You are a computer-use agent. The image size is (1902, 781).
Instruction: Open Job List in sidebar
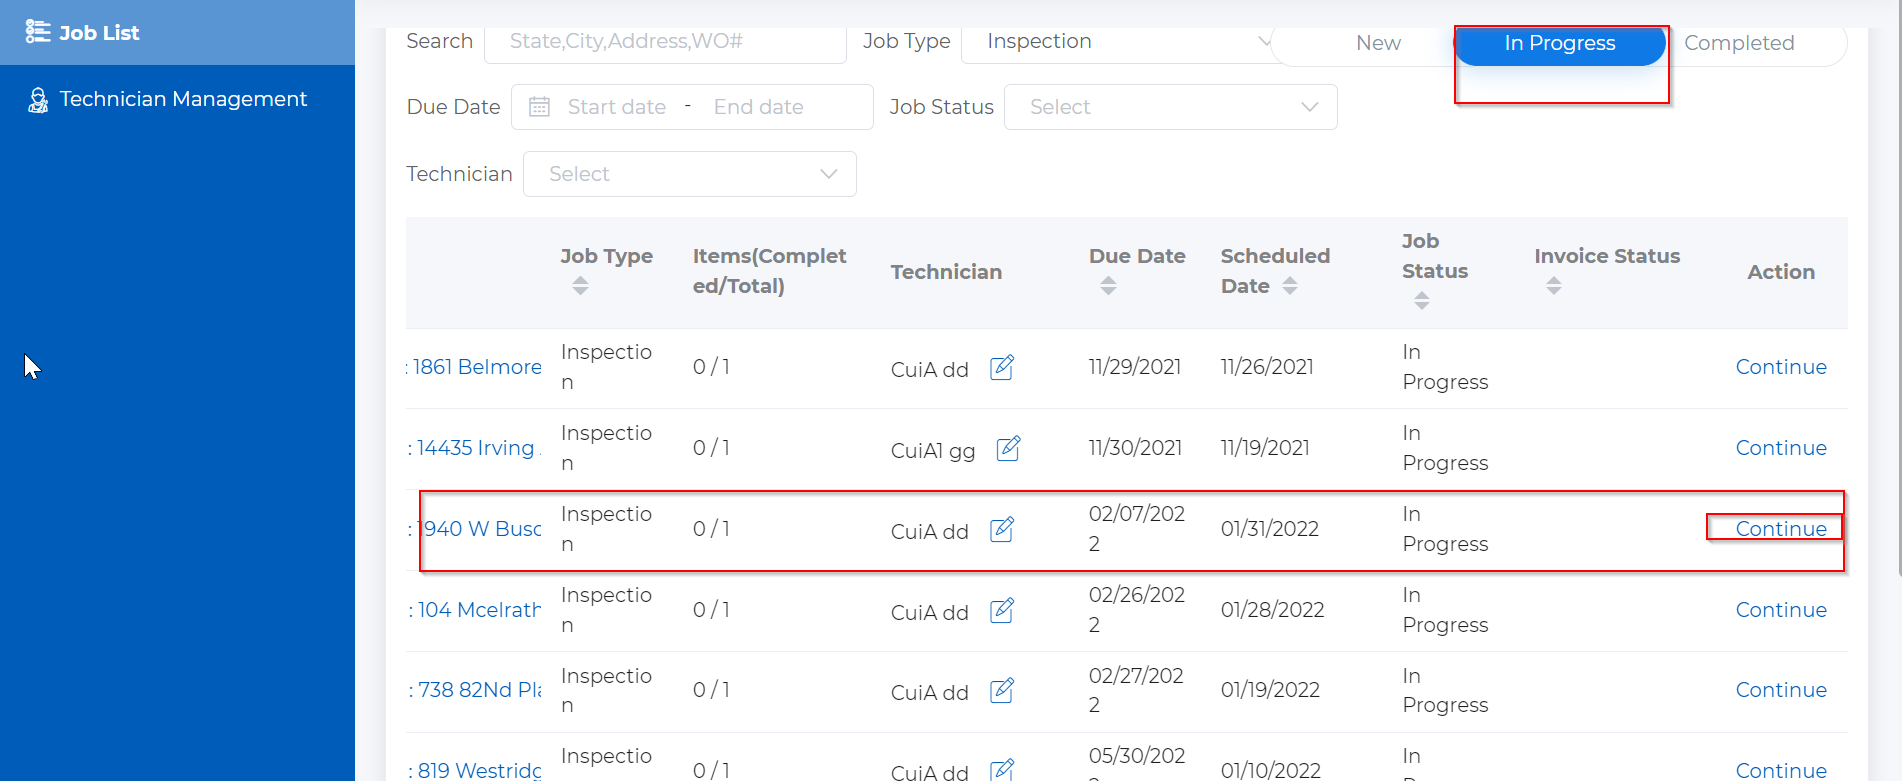point(177,32)
